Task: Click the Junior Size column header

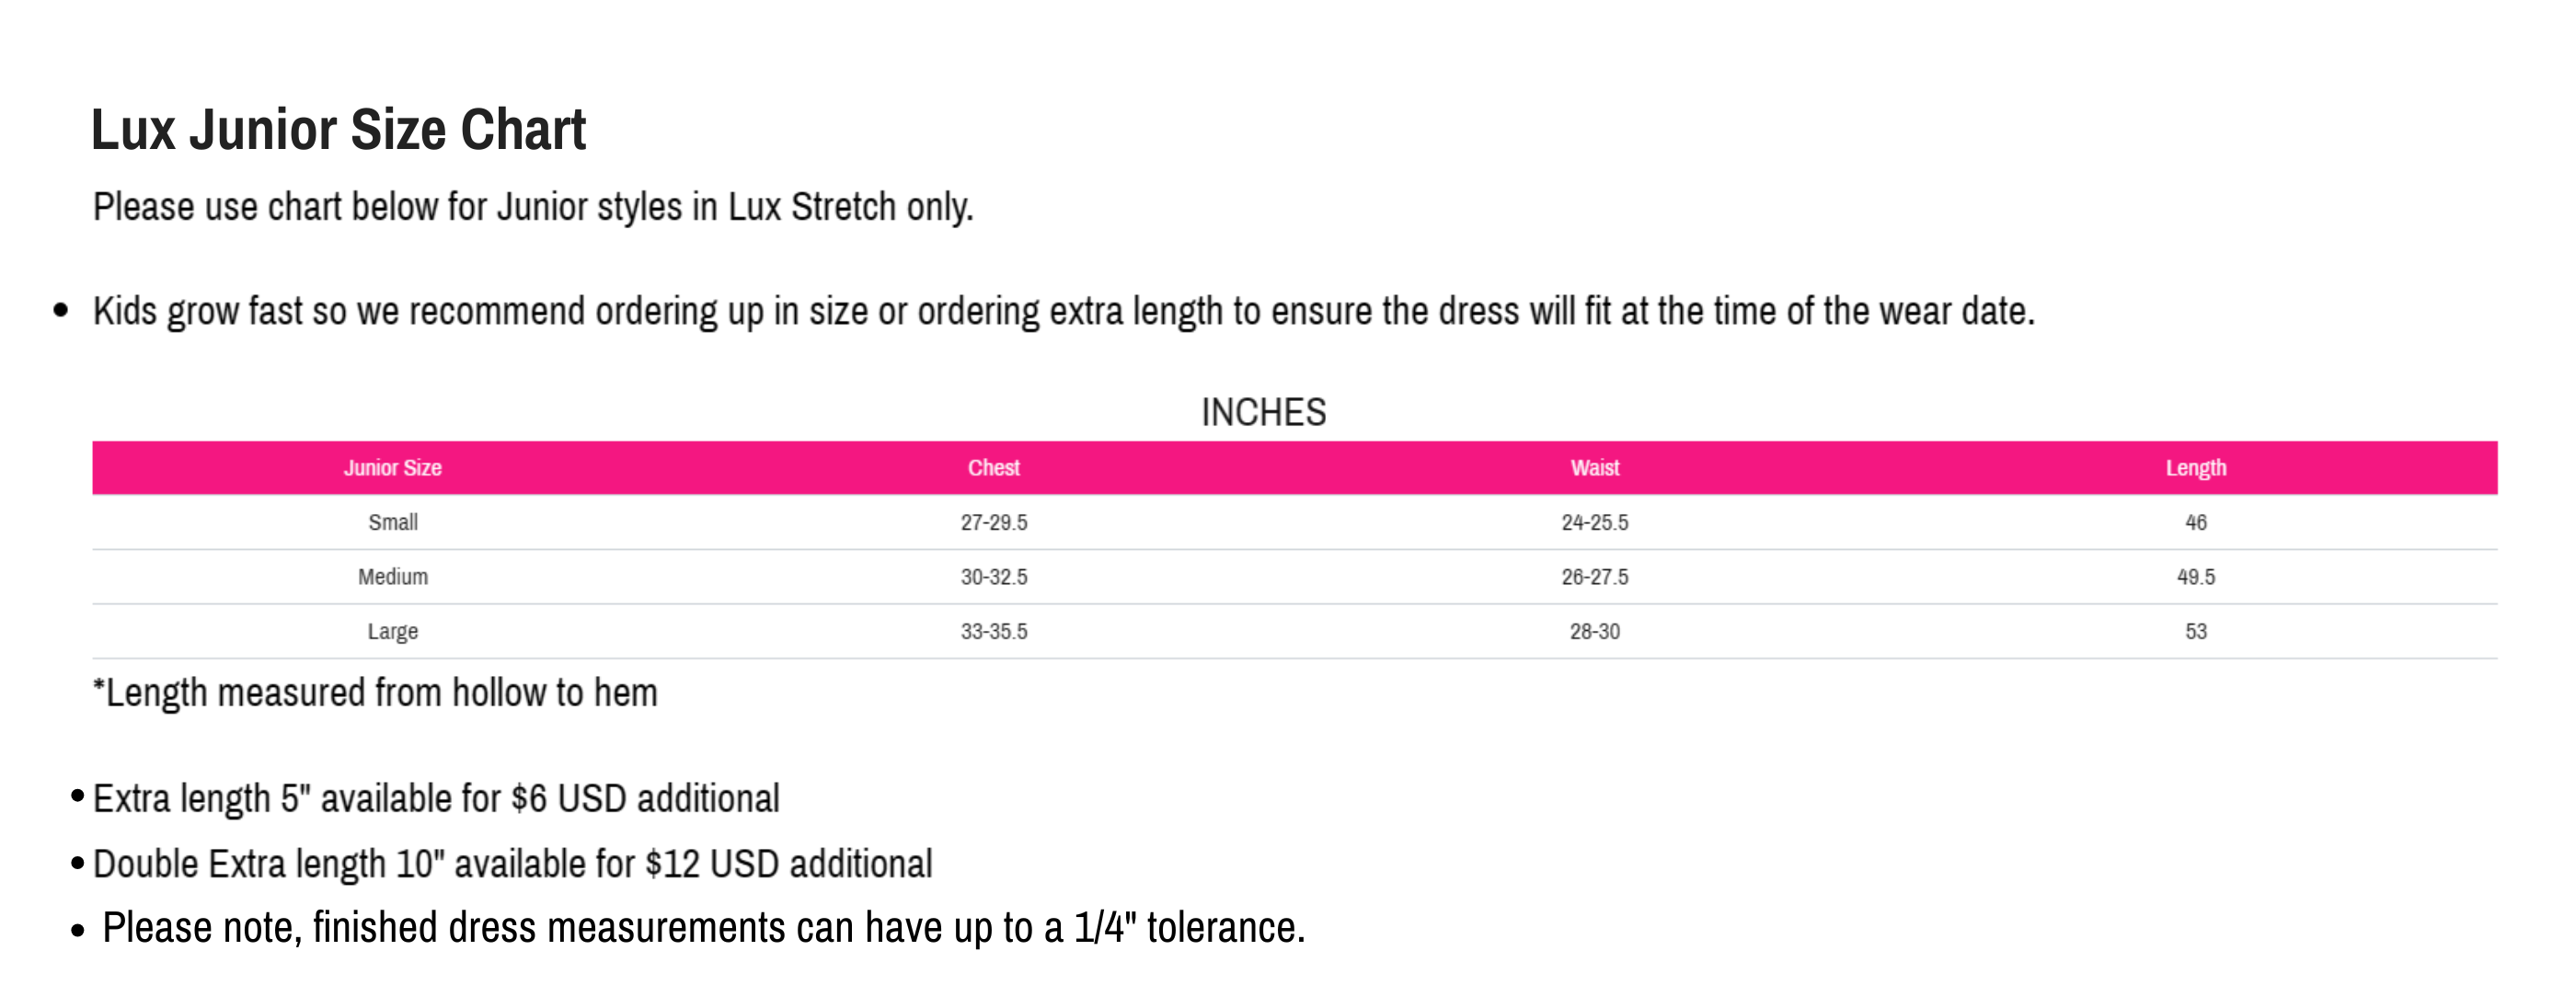Action: (393, 468)
